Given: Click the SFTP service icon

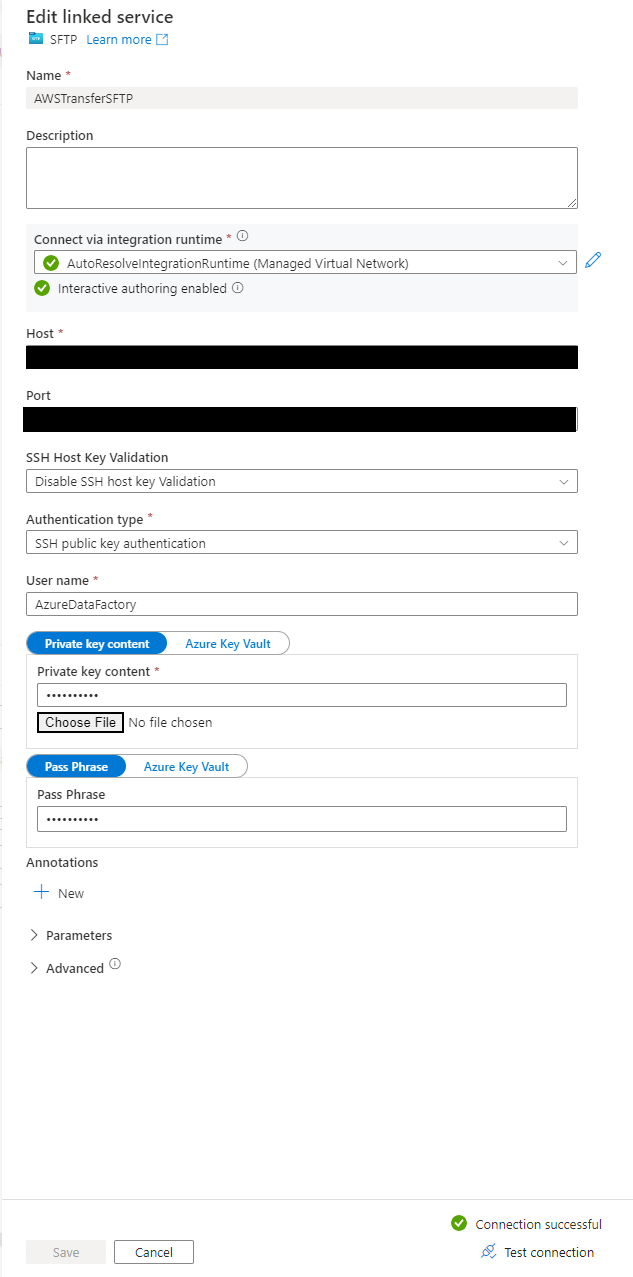Looking at the screenshot, I should coord(33,39).
